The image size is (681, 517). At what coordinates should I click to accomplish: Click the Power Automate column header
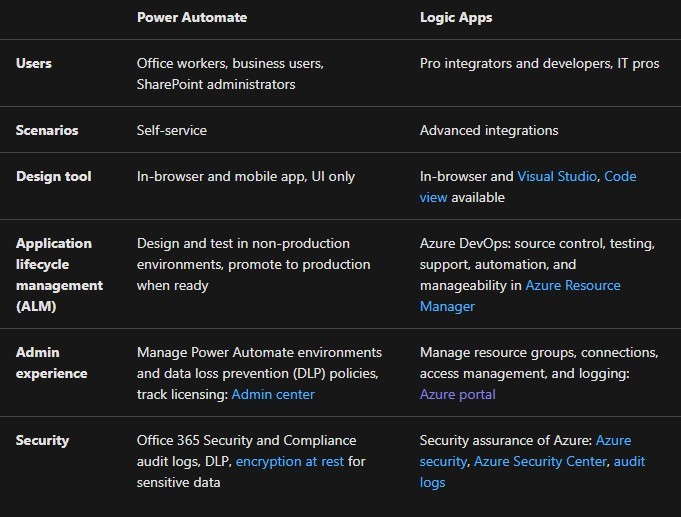coord(192,17)
